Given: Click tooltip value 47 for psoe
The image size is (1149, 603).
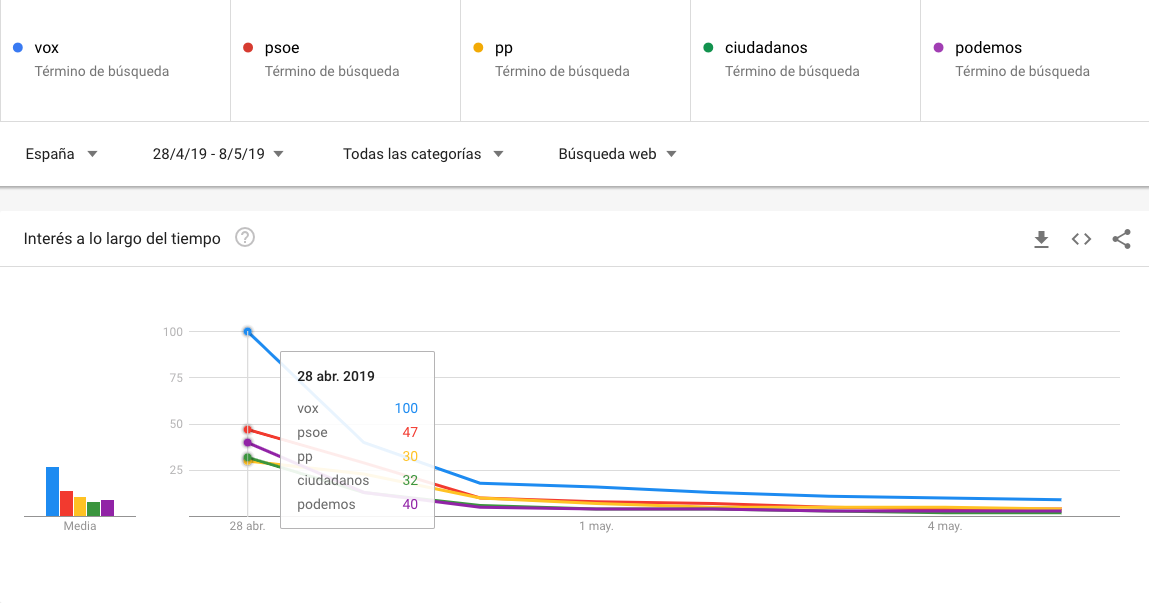Looking at the screenshot, I should [410, 432].
